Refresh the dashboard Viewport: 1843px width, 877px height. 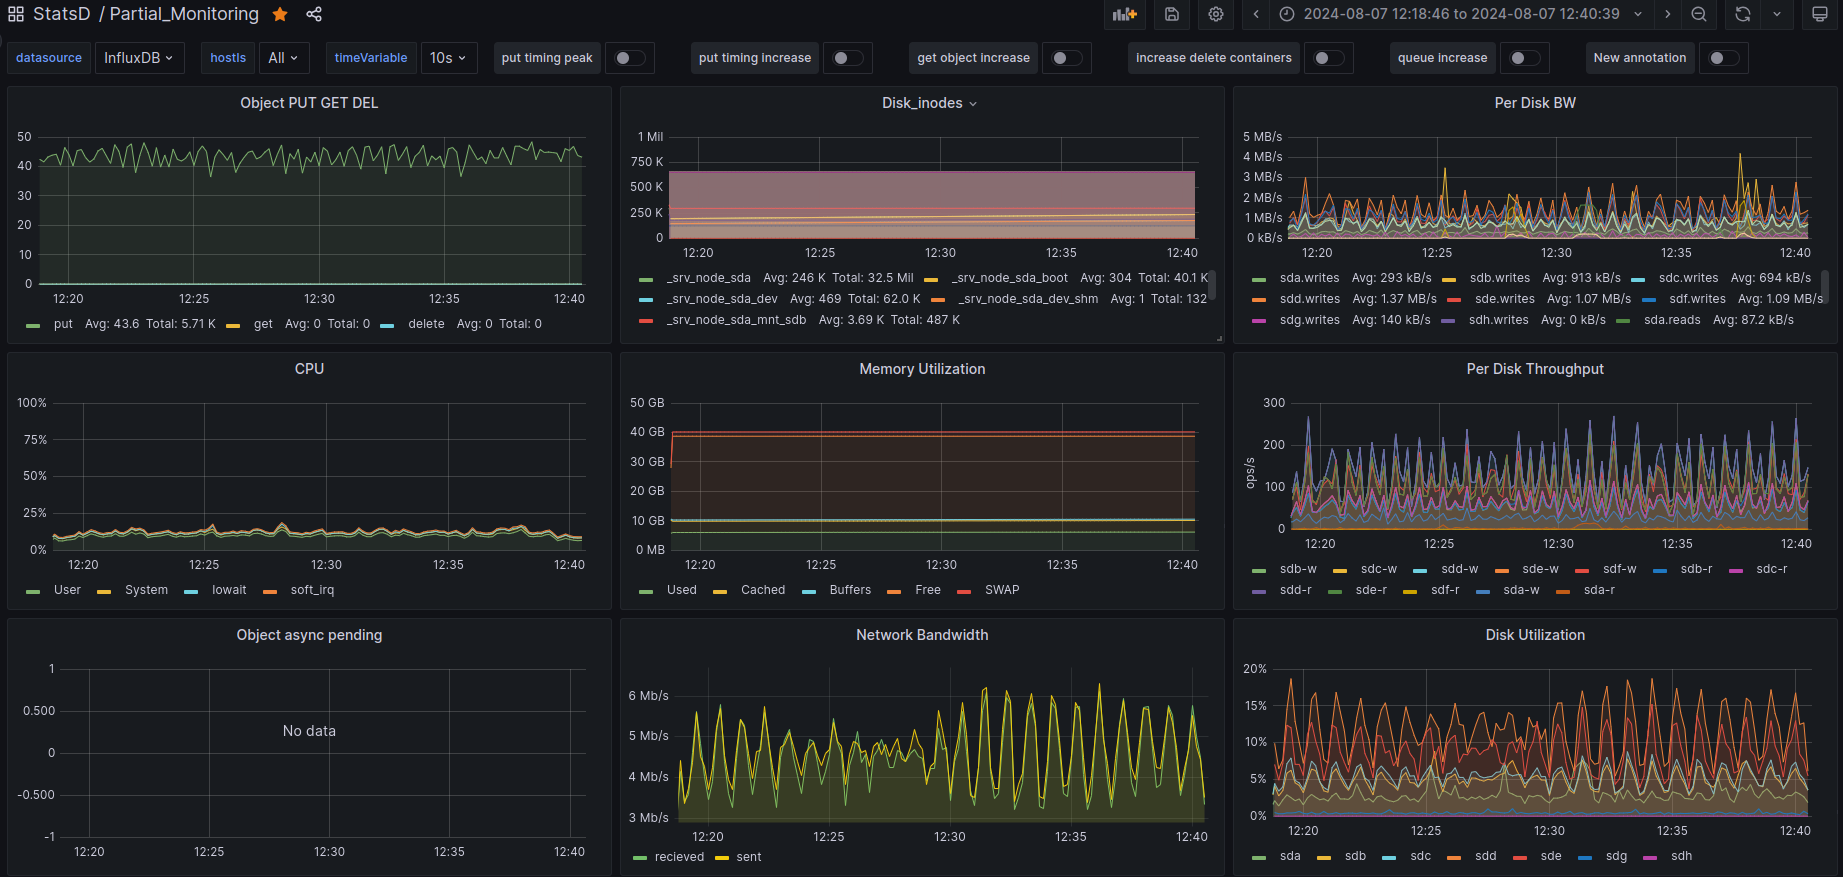1743,14
